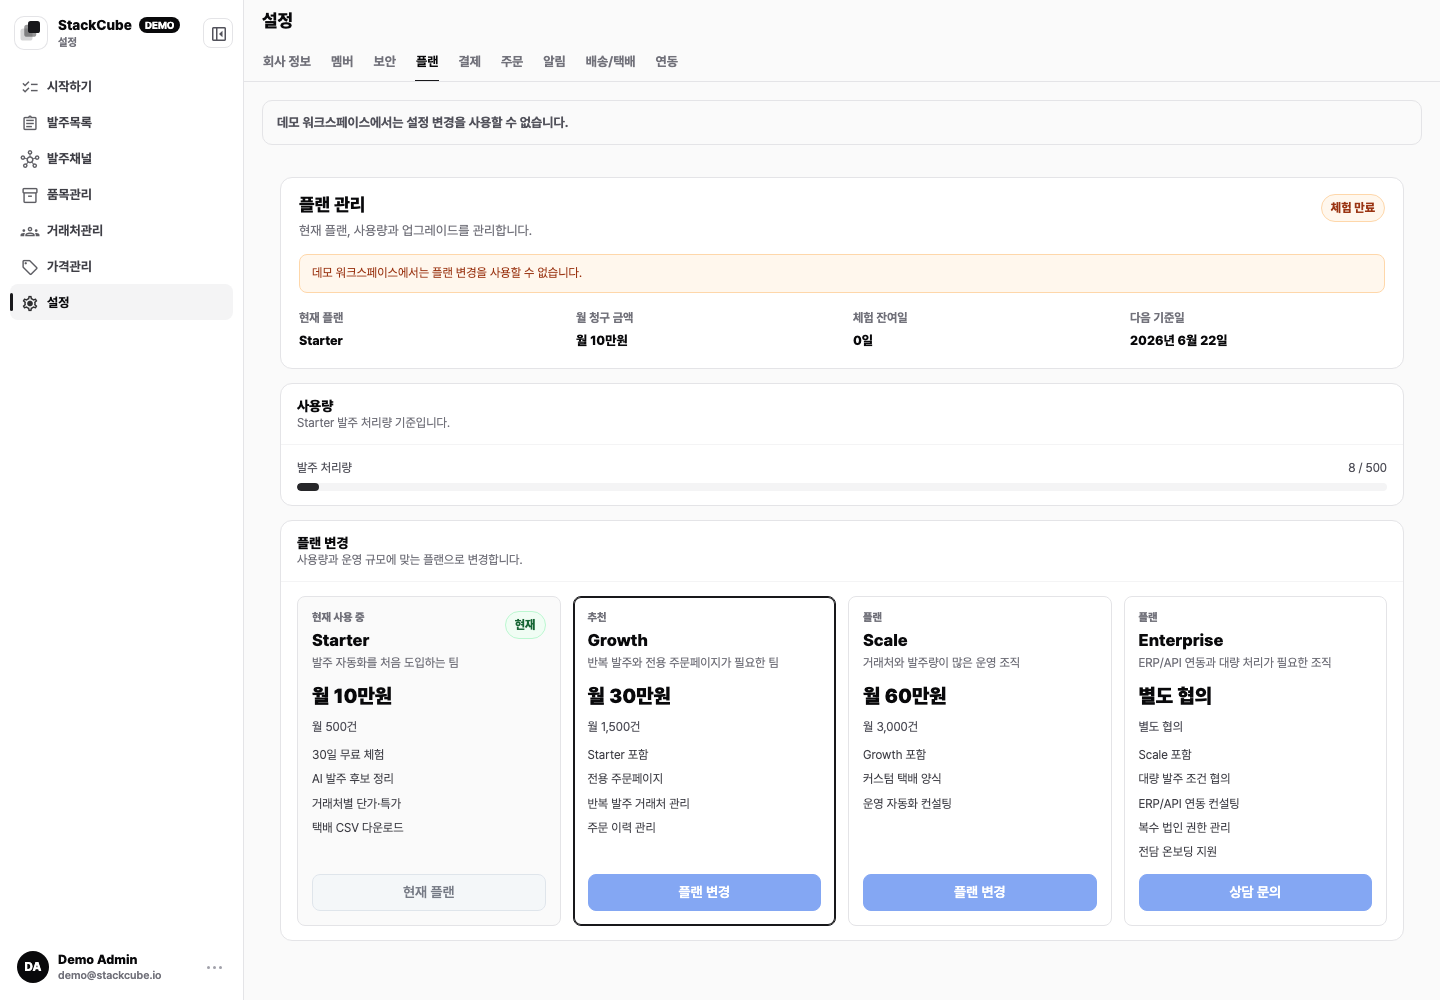Click the 체험 만료 status badge
1440x1000 pixels.
click(1353, 208)
